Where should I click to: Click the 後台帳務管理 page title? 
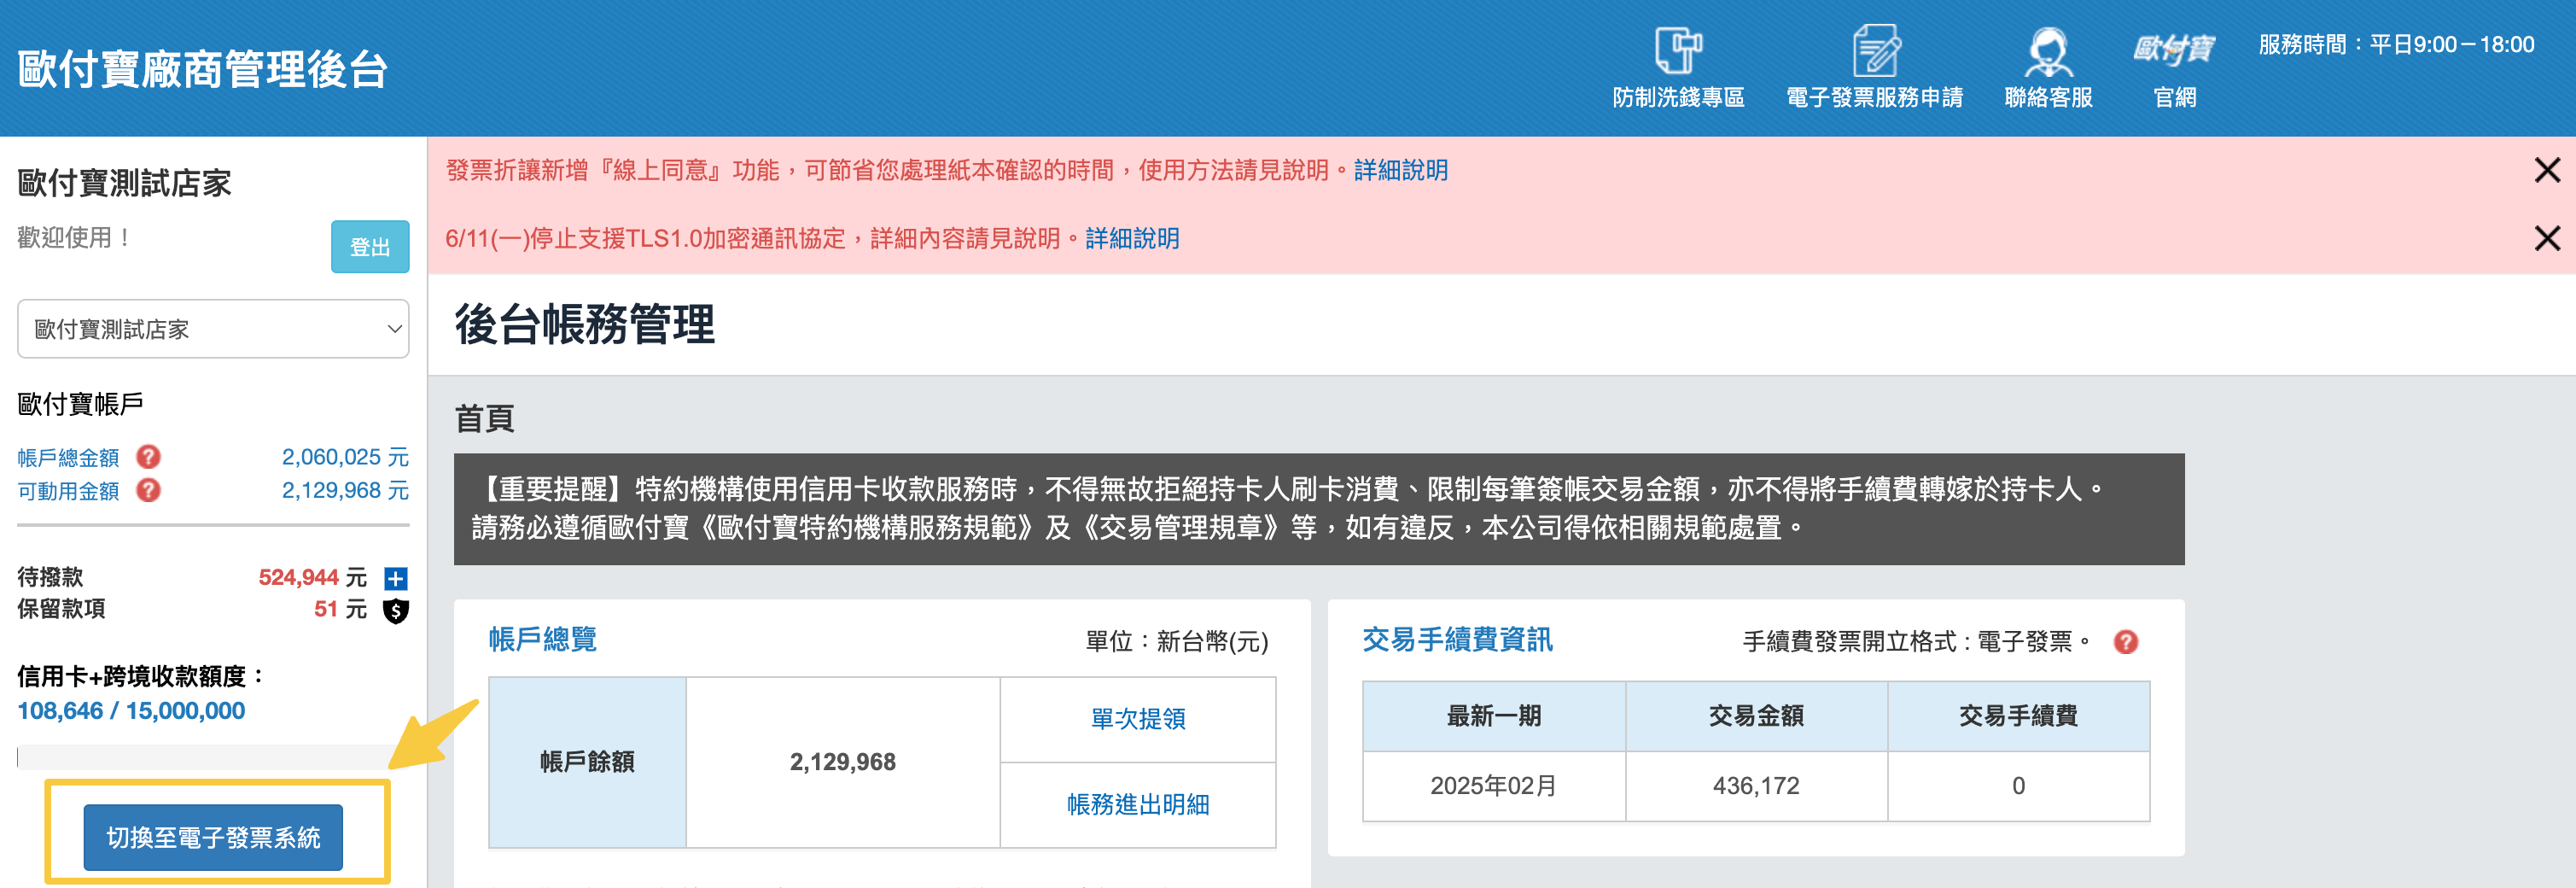pos(585,324)
